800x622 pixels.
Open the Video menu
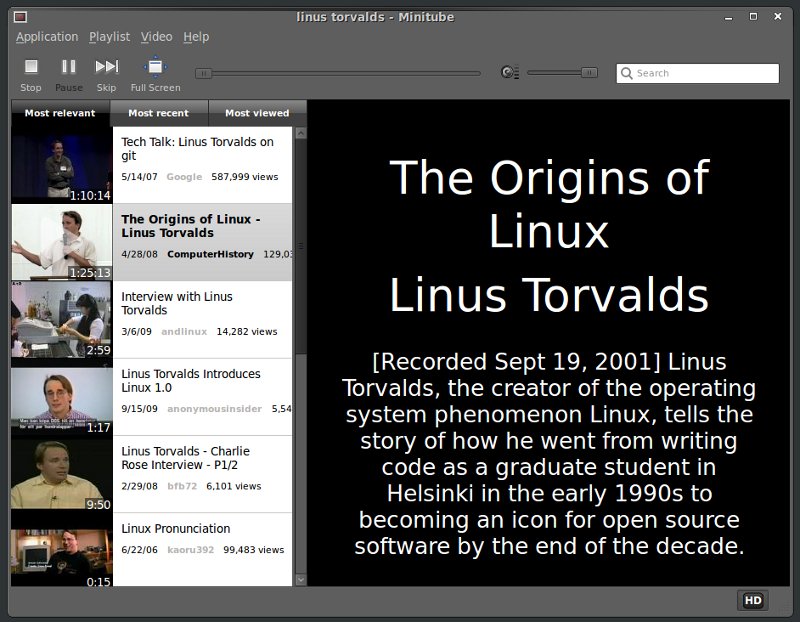tap(156, 37)
